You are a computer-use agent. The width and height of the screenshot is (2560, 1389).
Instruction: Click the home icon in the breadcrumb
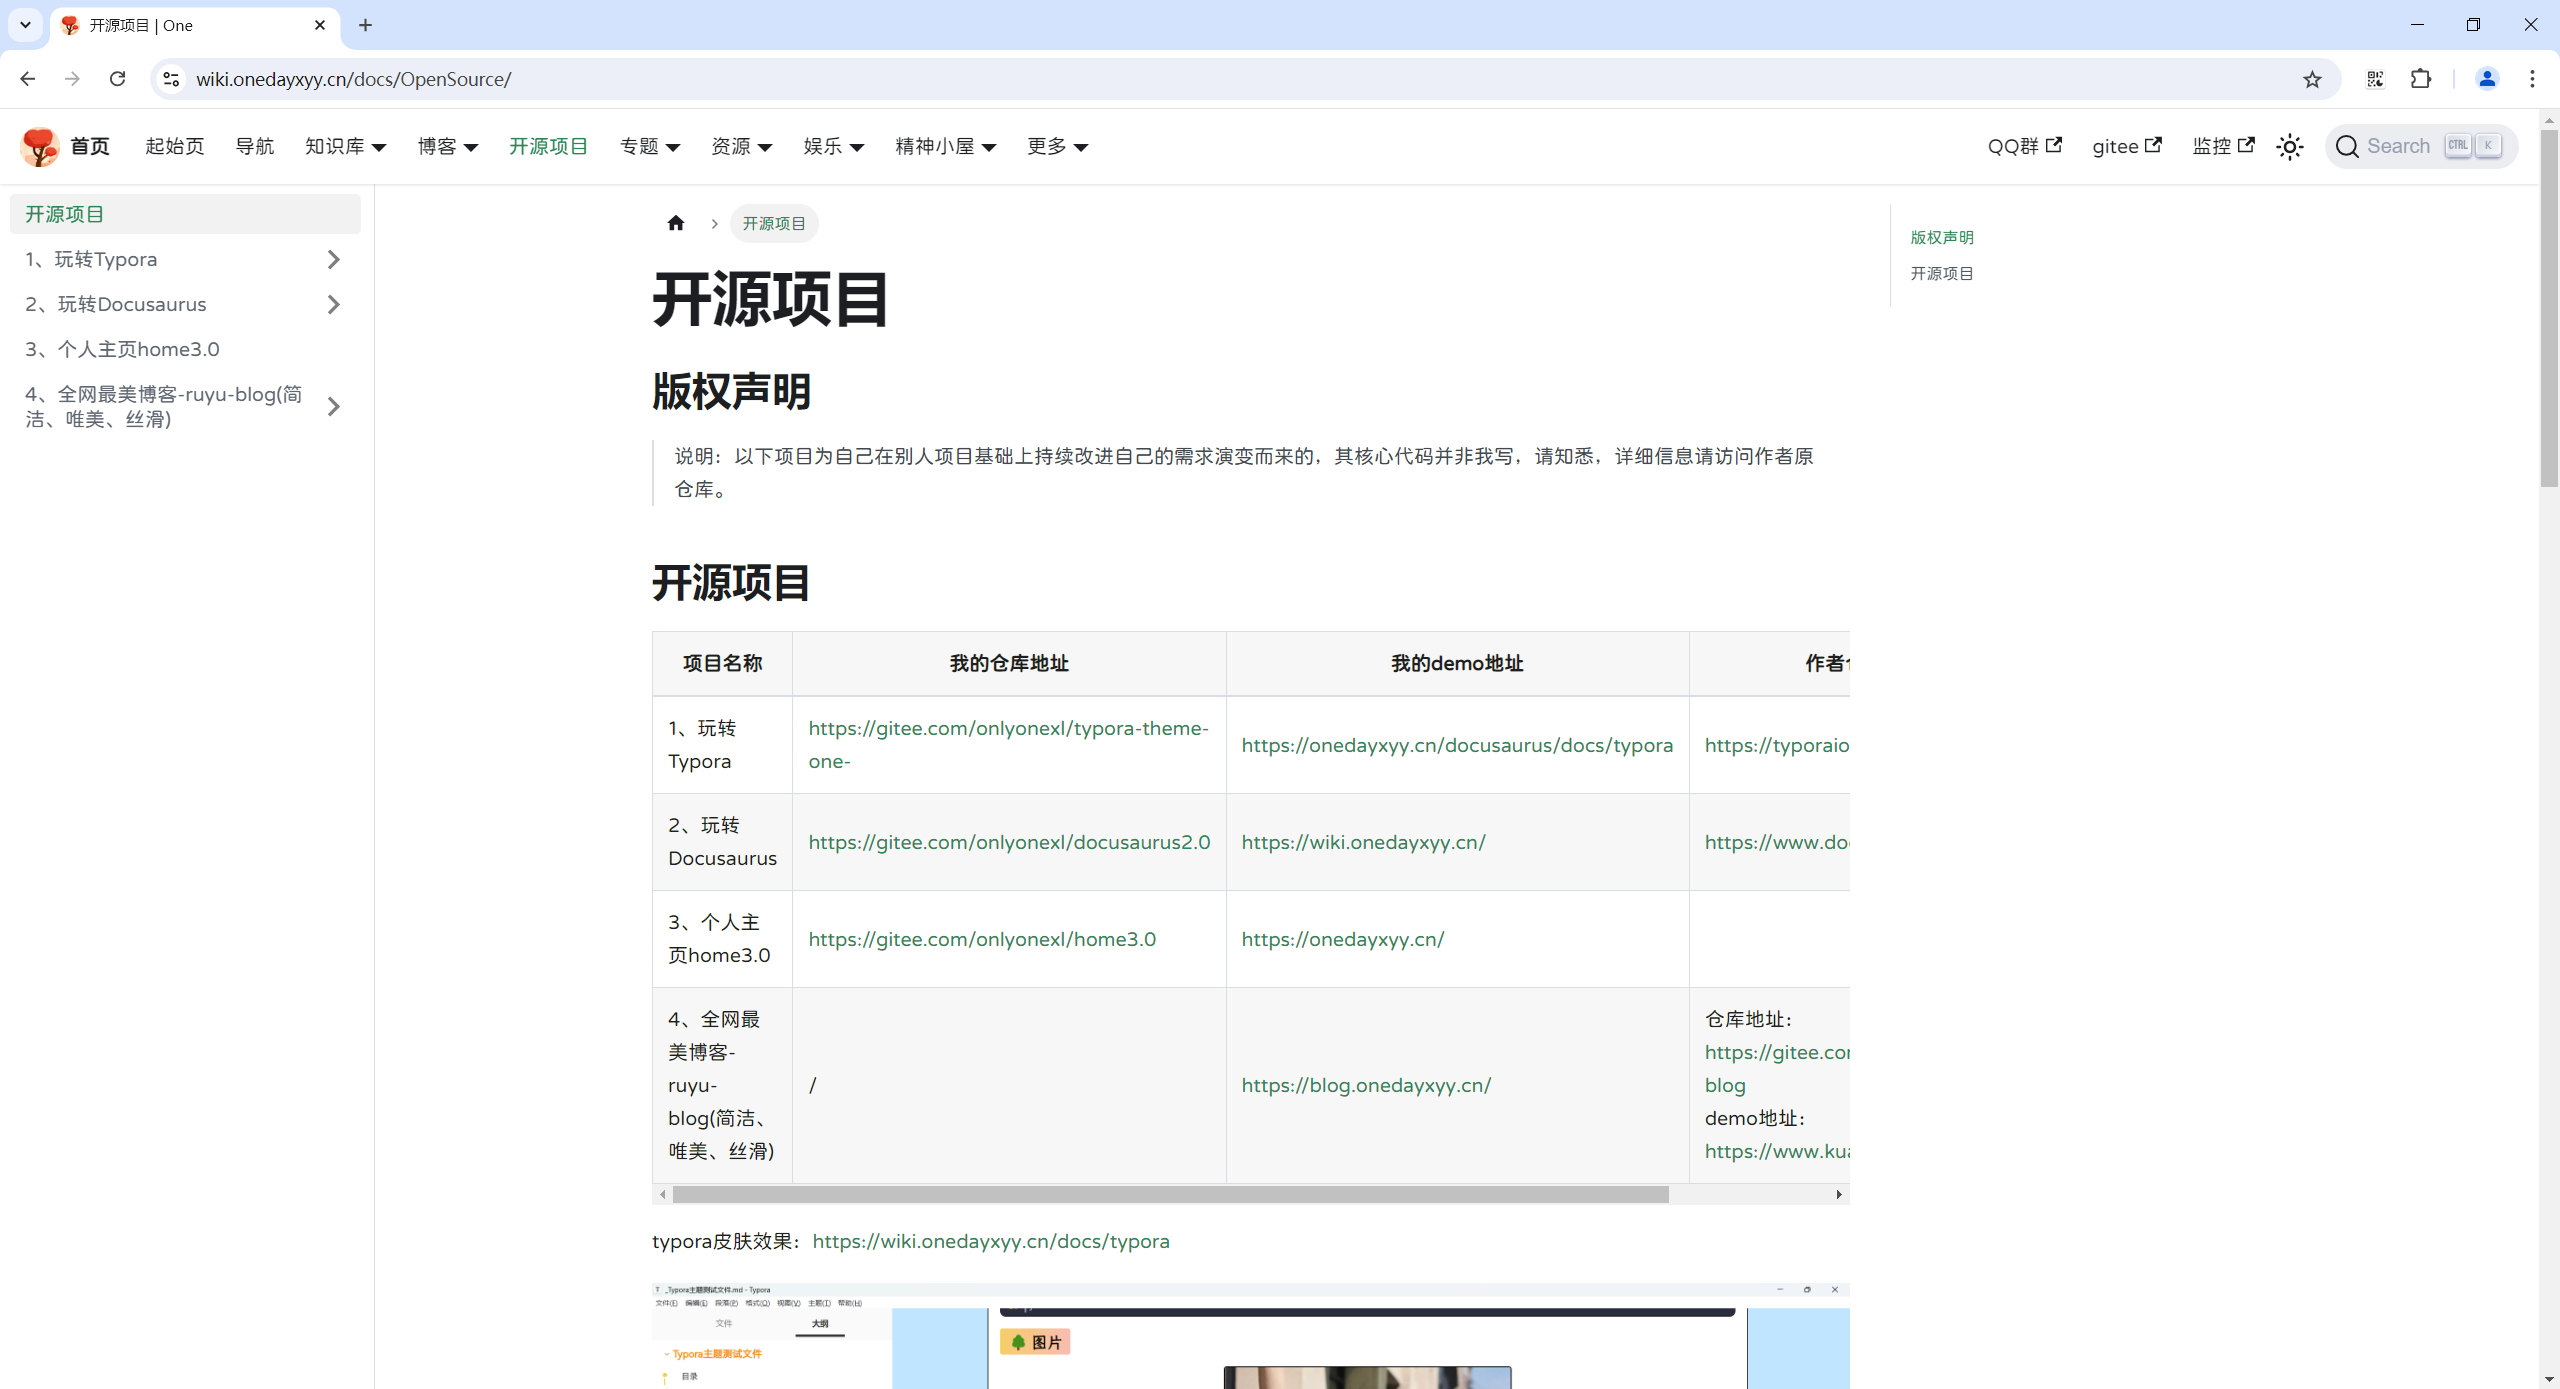[676, 223]
